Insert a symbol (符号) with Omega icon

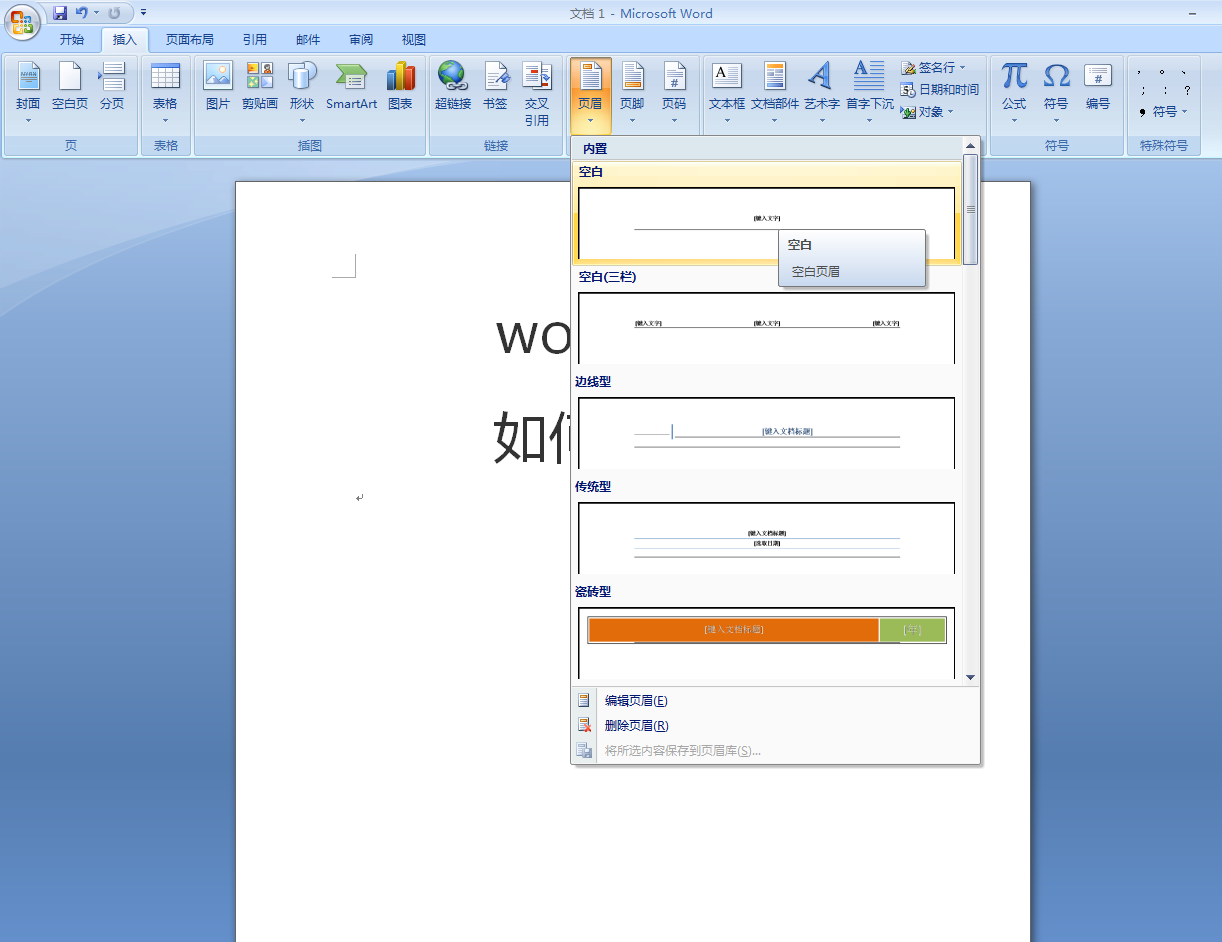click(x=1056, y=93)
